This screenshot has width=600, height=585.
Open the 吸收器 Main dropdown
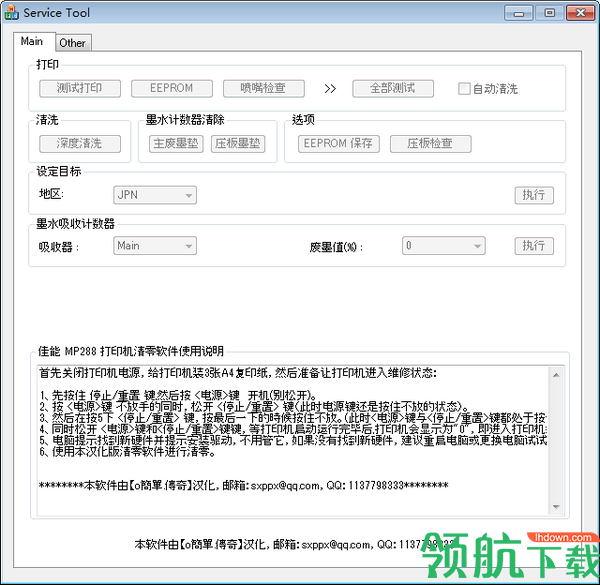coord(155,246)
